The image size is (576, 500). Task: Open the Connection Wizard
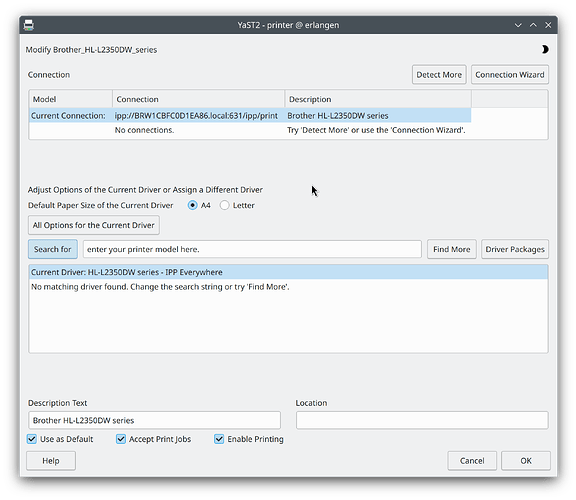(x=510, y=75)
